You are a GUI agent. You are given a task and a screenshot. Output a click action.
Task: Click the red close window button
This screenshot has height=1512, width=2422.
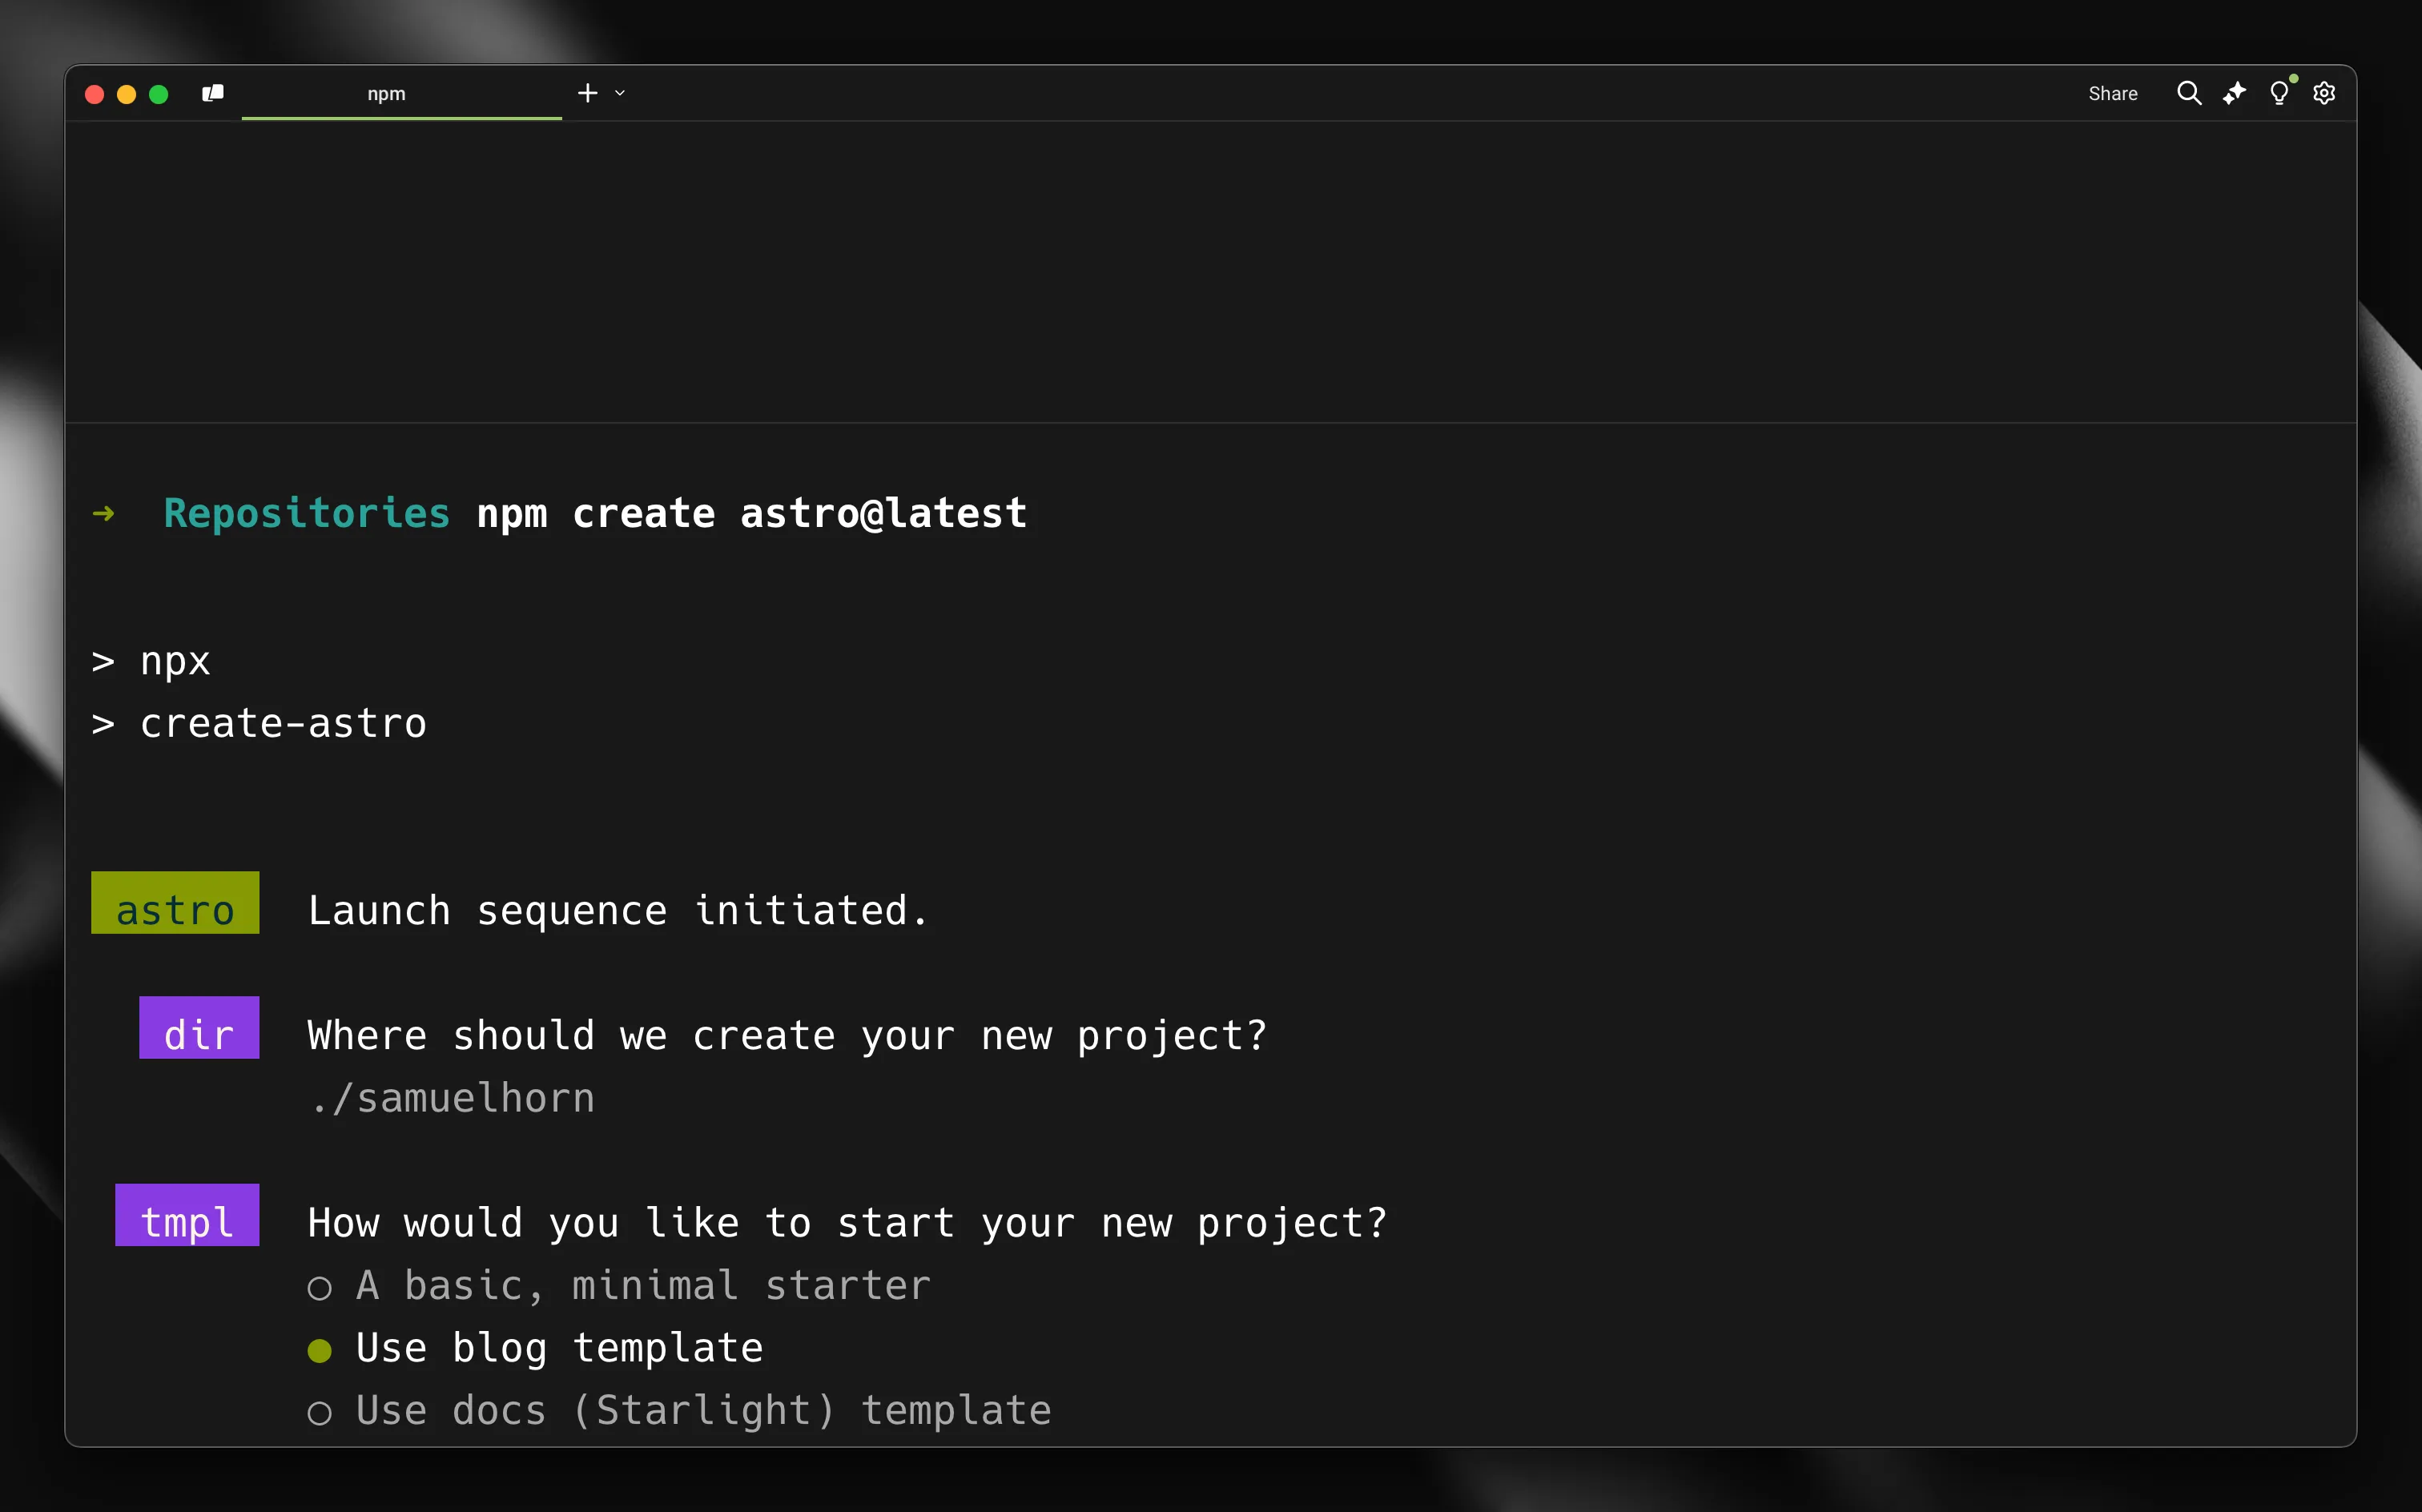click(x=95, y=94)
